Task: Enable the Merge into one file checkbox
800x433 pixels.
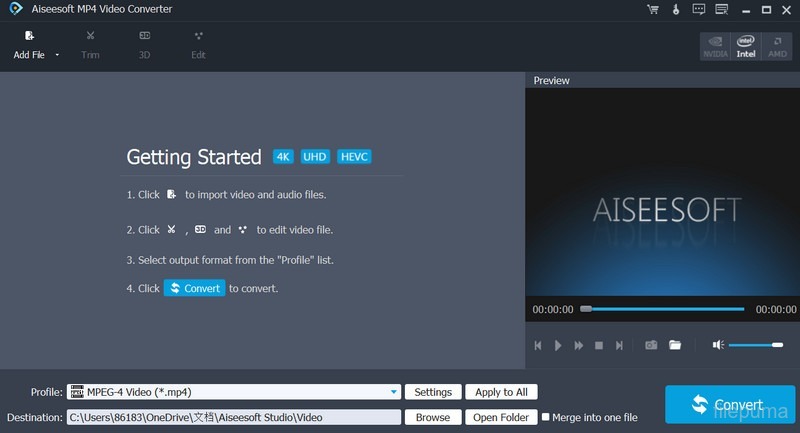Action: click(x=545, y=417)
